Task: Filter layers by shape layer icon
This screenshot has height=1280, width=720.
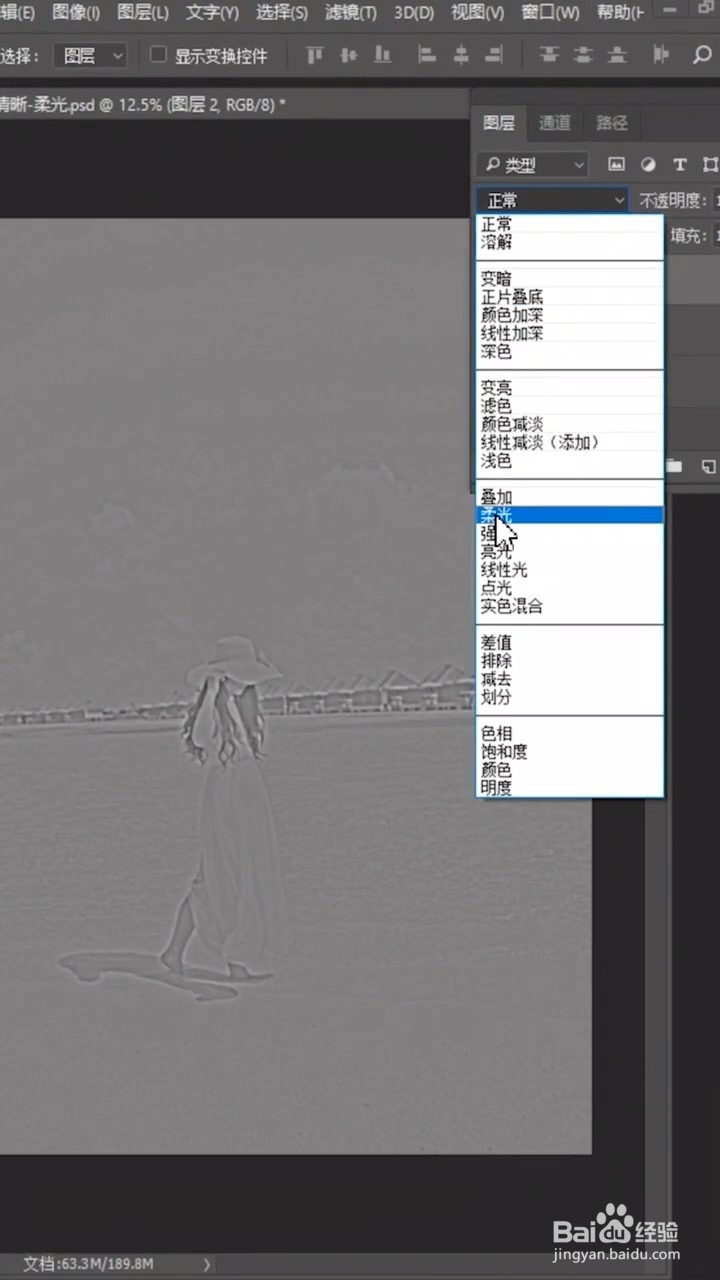Action: [710, 165]
